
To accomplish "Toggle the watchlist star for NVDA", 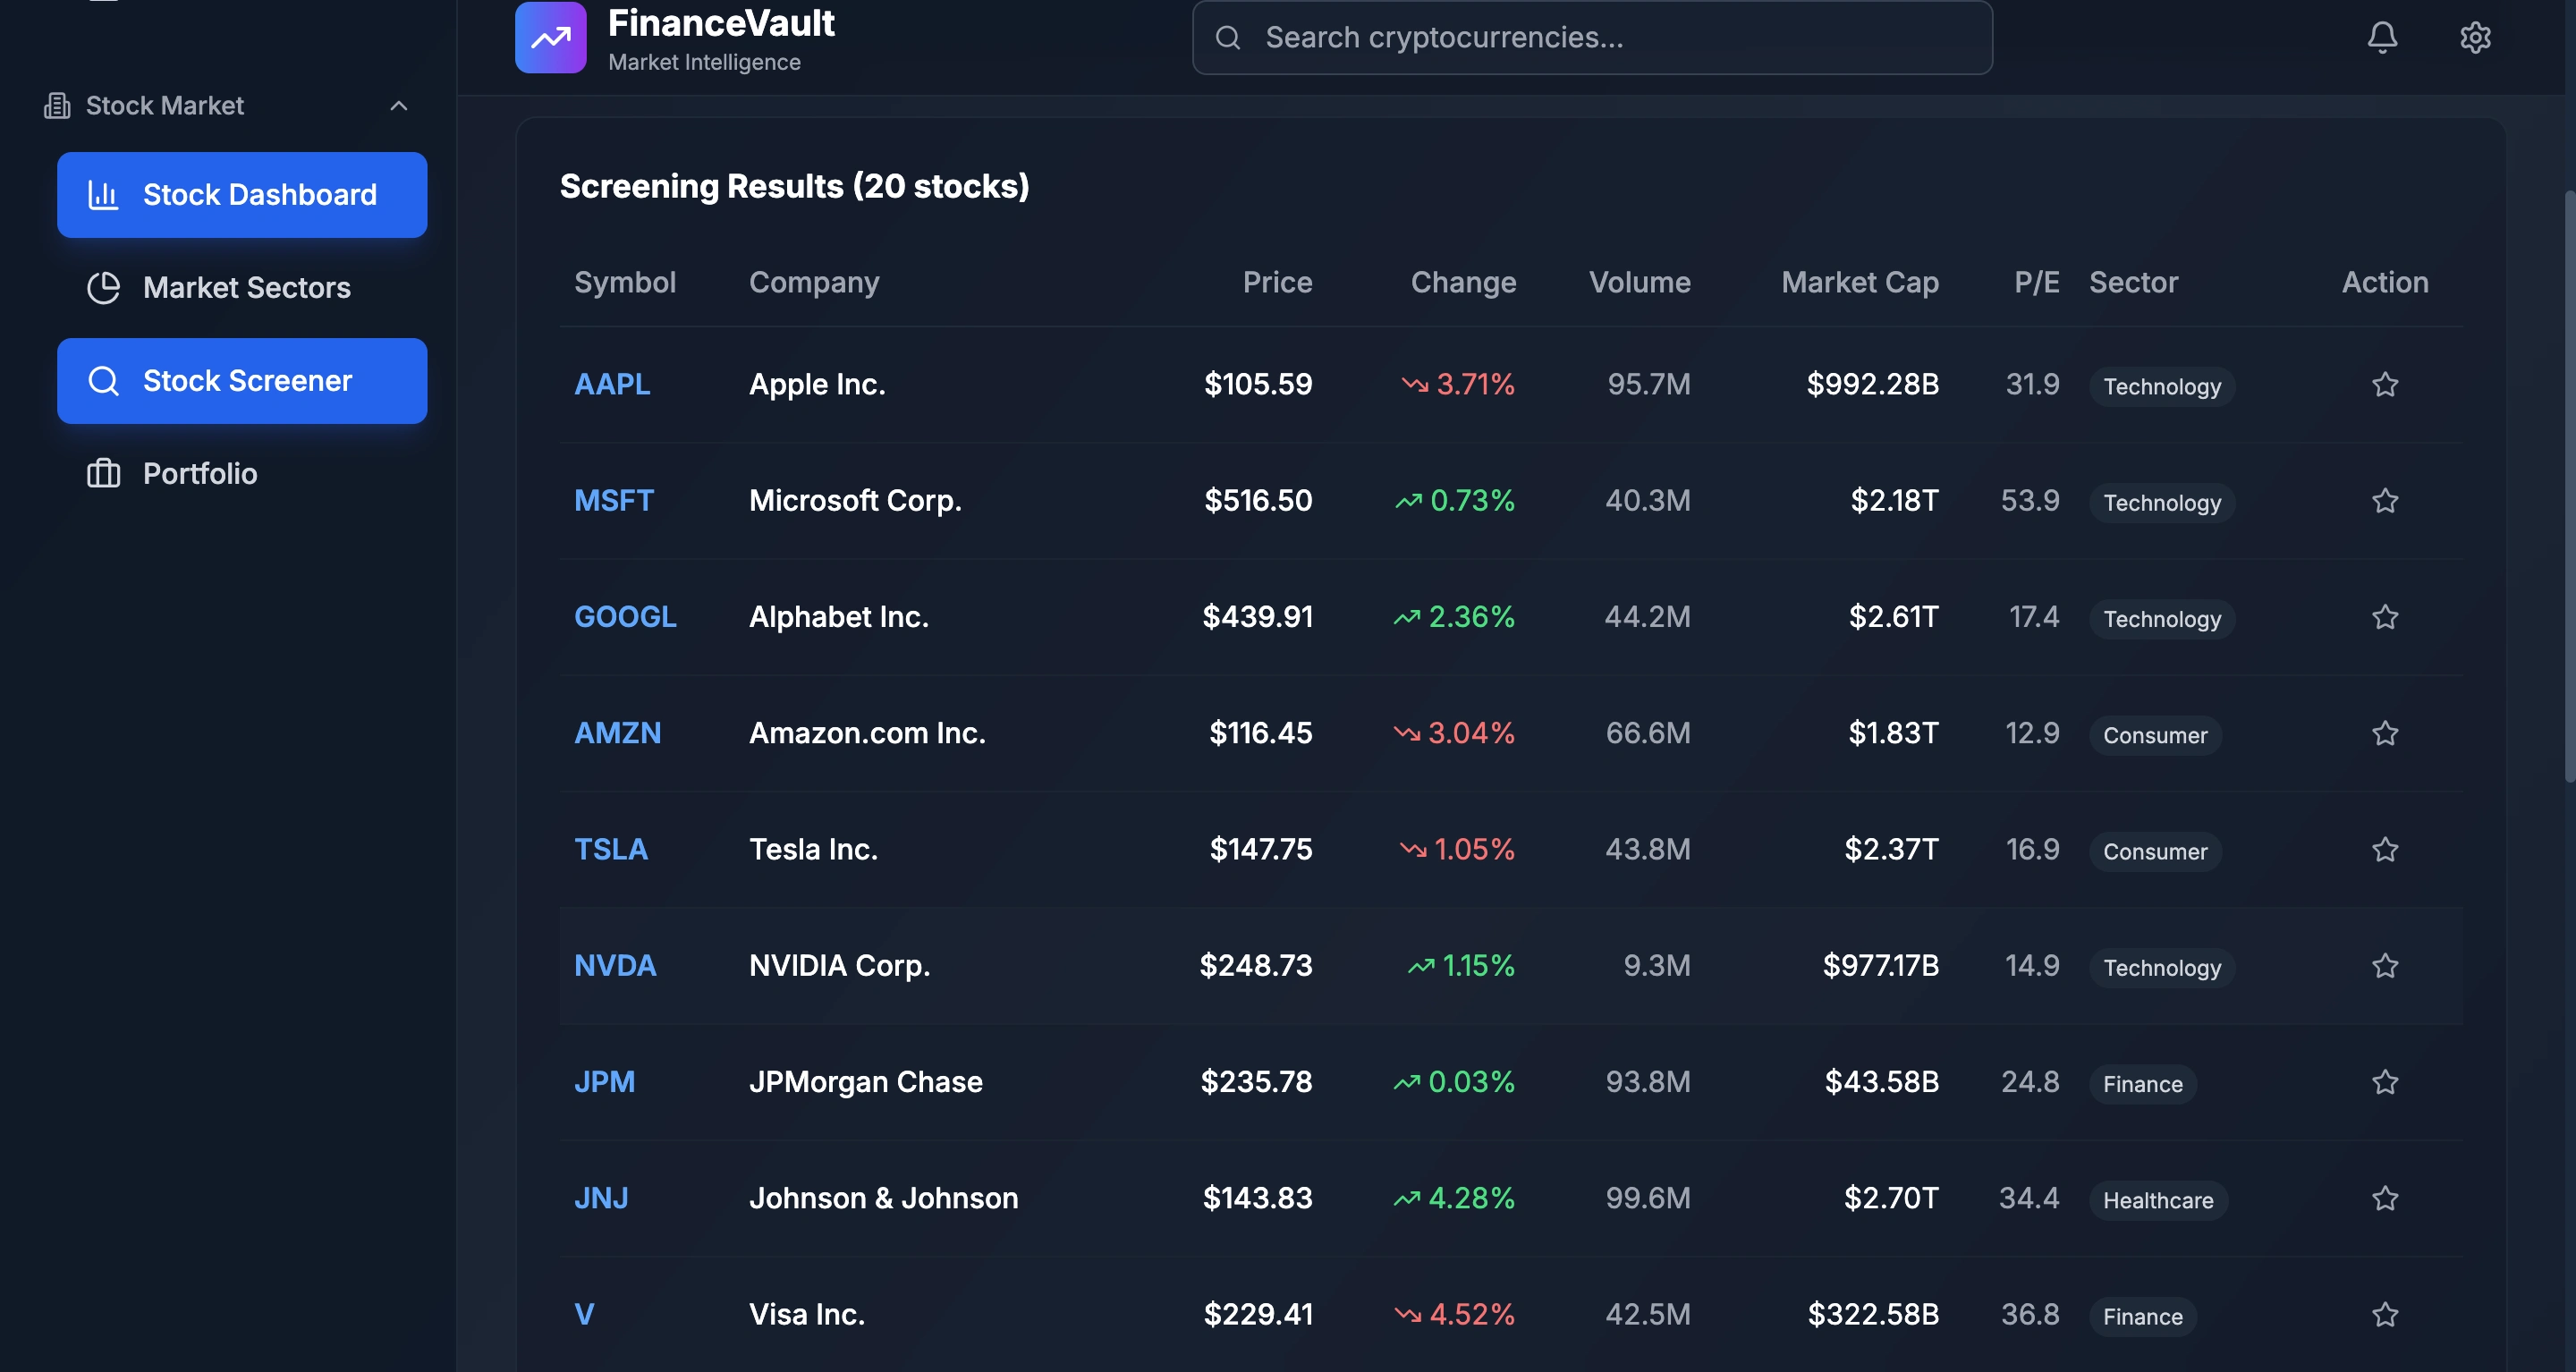I will [x=2384, y=965].
